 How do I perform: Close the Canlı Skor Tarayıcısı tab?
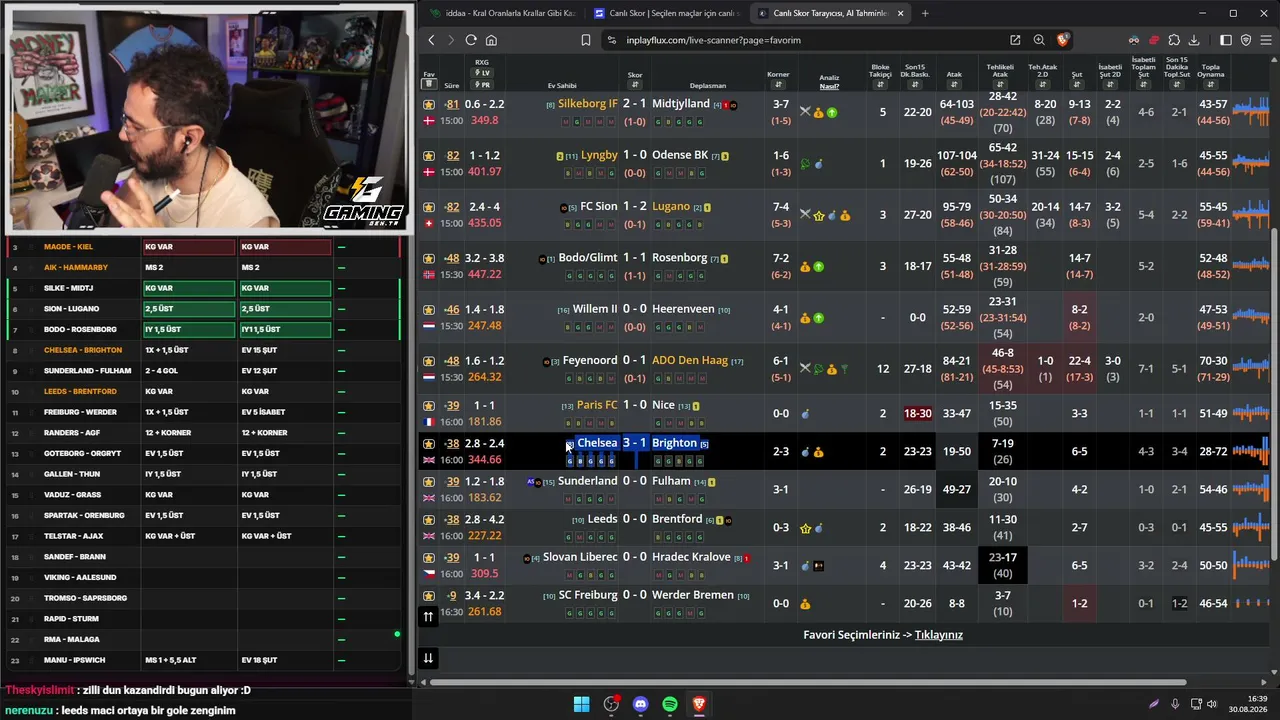coord(900,13)
